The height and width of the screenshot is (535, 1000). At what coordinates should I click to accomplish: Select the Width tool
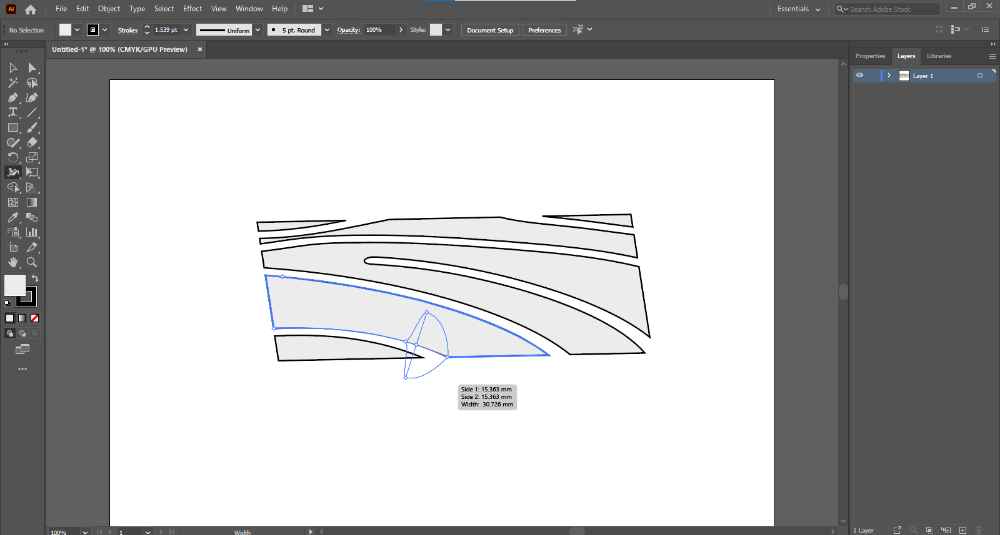click(13, 172)
